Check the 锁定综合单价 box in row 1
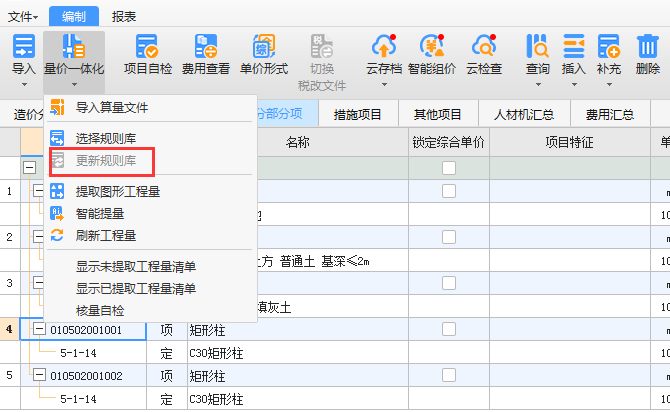The height and width of the screenshot is (412, 670). pyautogui.click(x=449, y=190)
